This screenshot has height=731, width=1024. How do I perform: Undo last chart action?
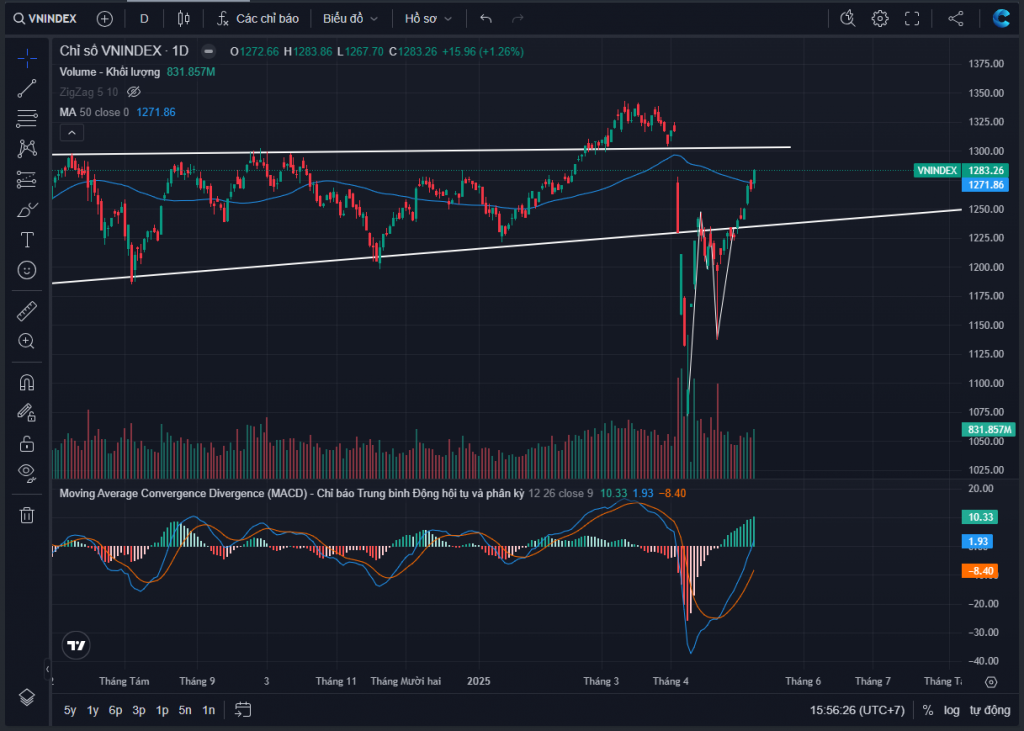(486, 19)
